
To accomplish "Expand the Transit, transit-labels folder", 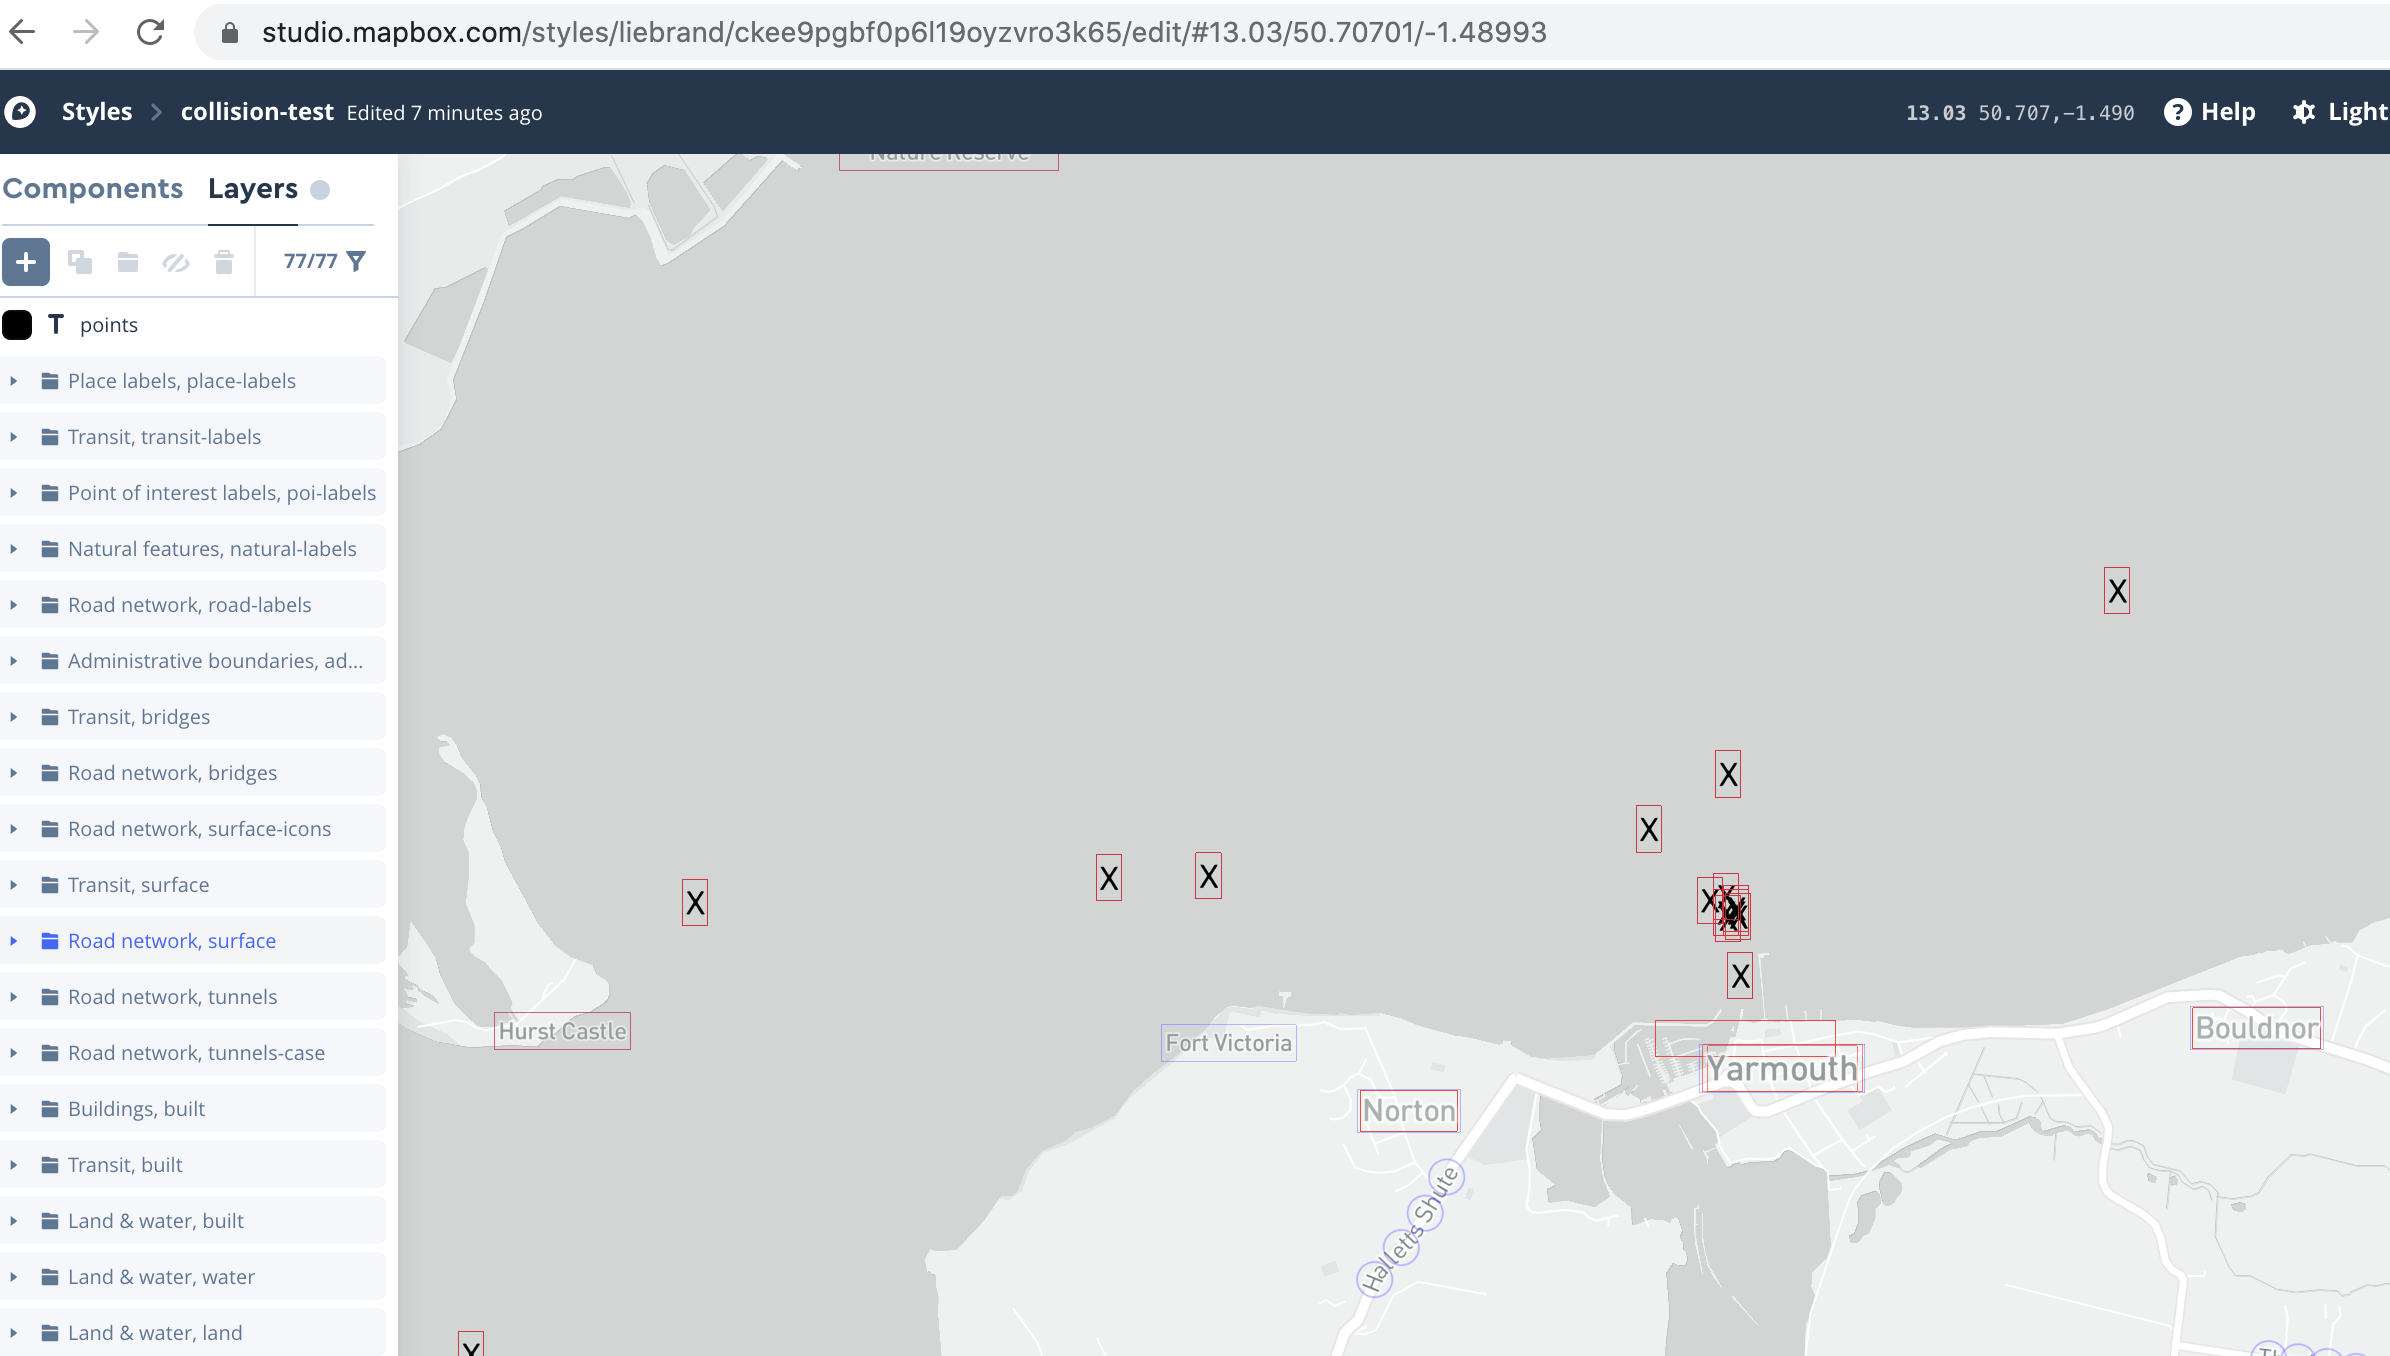I will [x=13, y=437].
